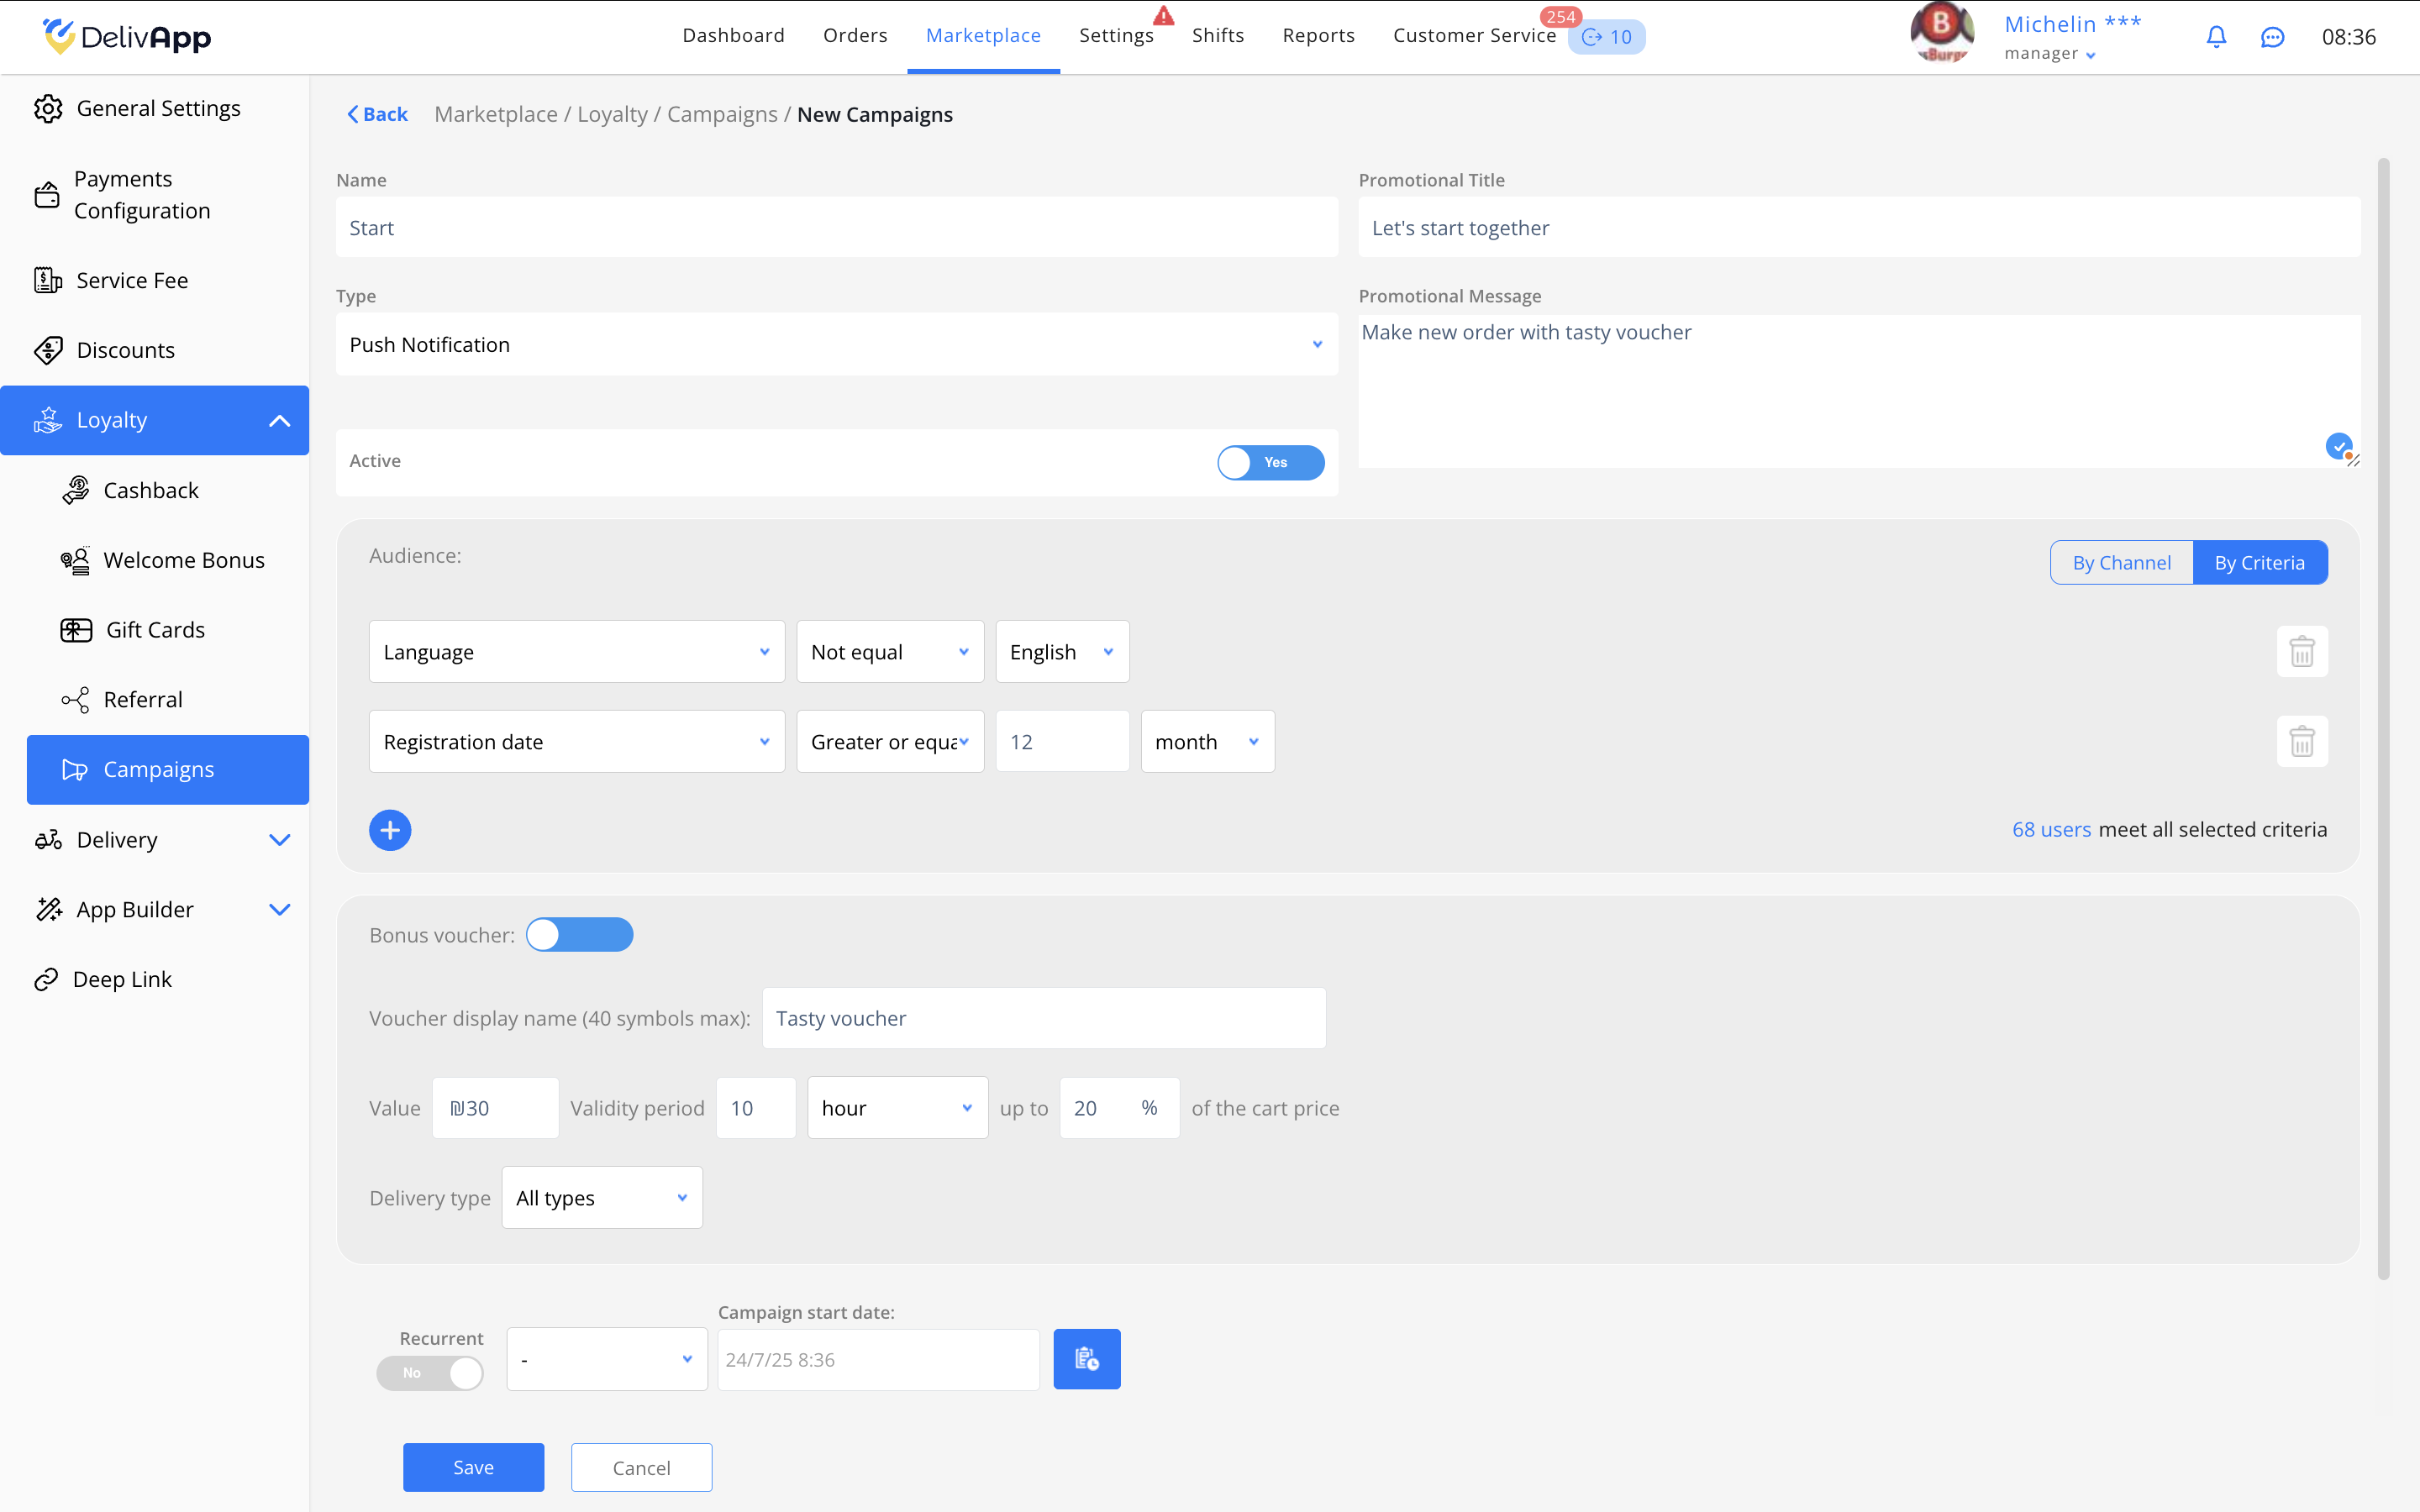The width and height of the screenshot is (2420, 1512).
Task: Enable the Recurrent toggle
Action: pyautogui.click(x=431, y=1373)
